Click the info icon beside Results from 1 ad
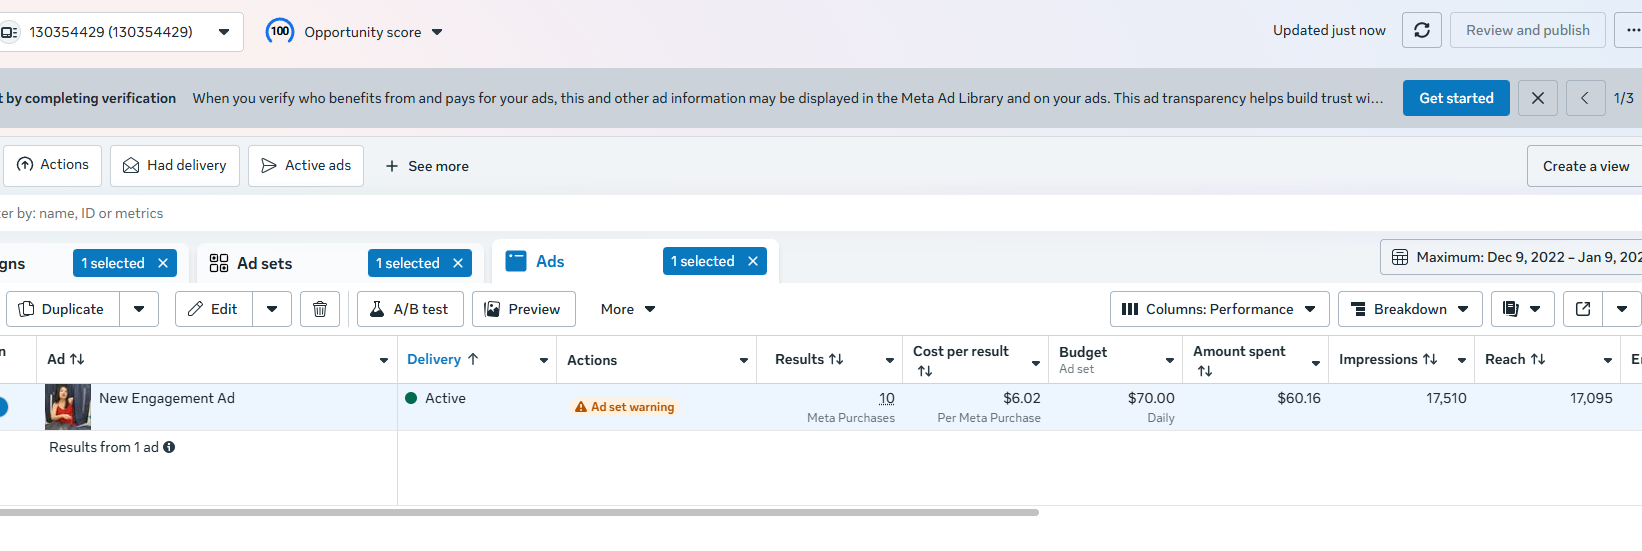The image size is (1642, 551). click(x=169, y=447)
